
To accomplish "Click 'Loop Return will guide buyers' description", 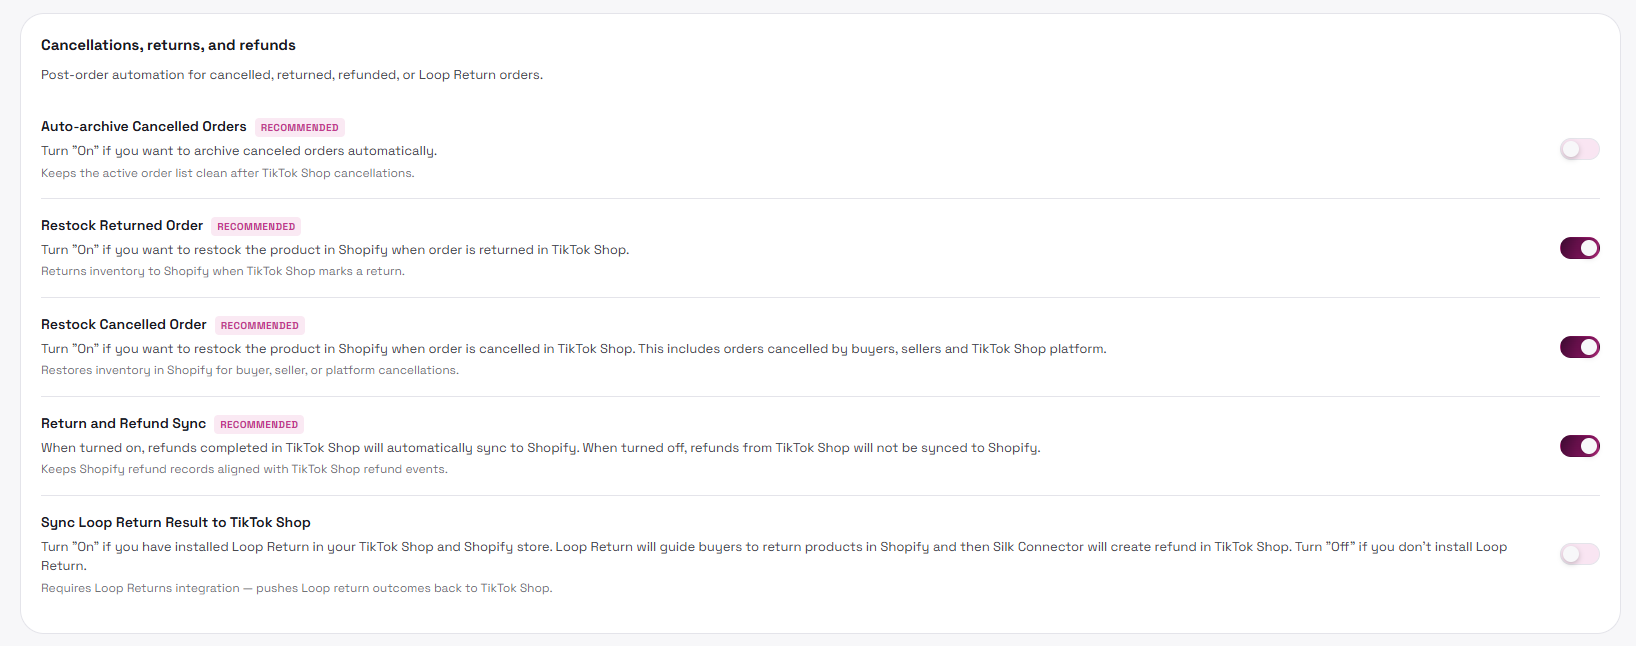I will coord(774,556).
